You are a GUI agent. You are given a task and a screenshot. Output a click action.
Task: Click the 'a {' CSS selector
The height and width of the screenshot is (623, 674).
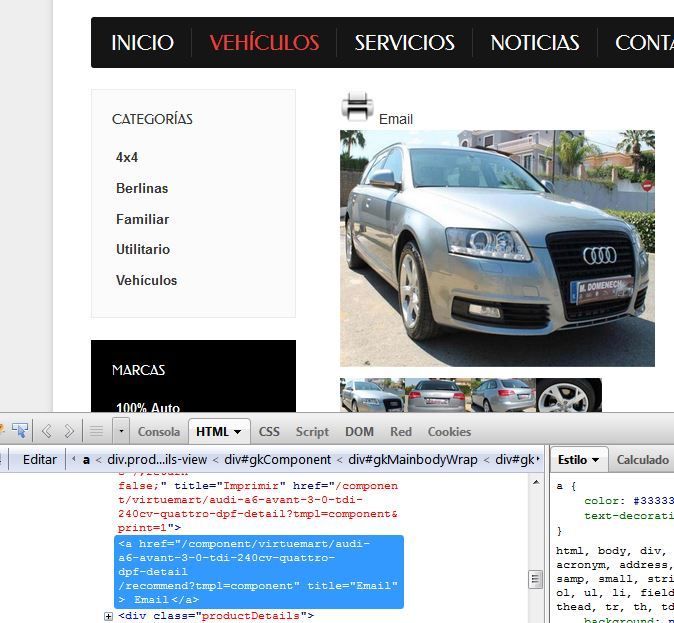(x=566, y=486)
